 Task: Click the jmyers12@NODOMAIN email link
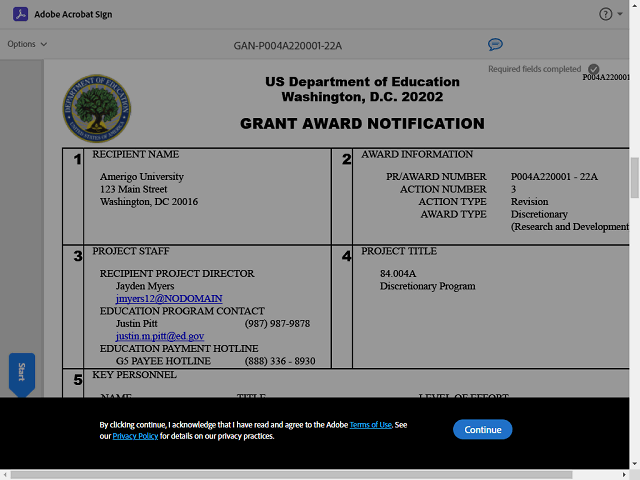click(x=169, y=299)
